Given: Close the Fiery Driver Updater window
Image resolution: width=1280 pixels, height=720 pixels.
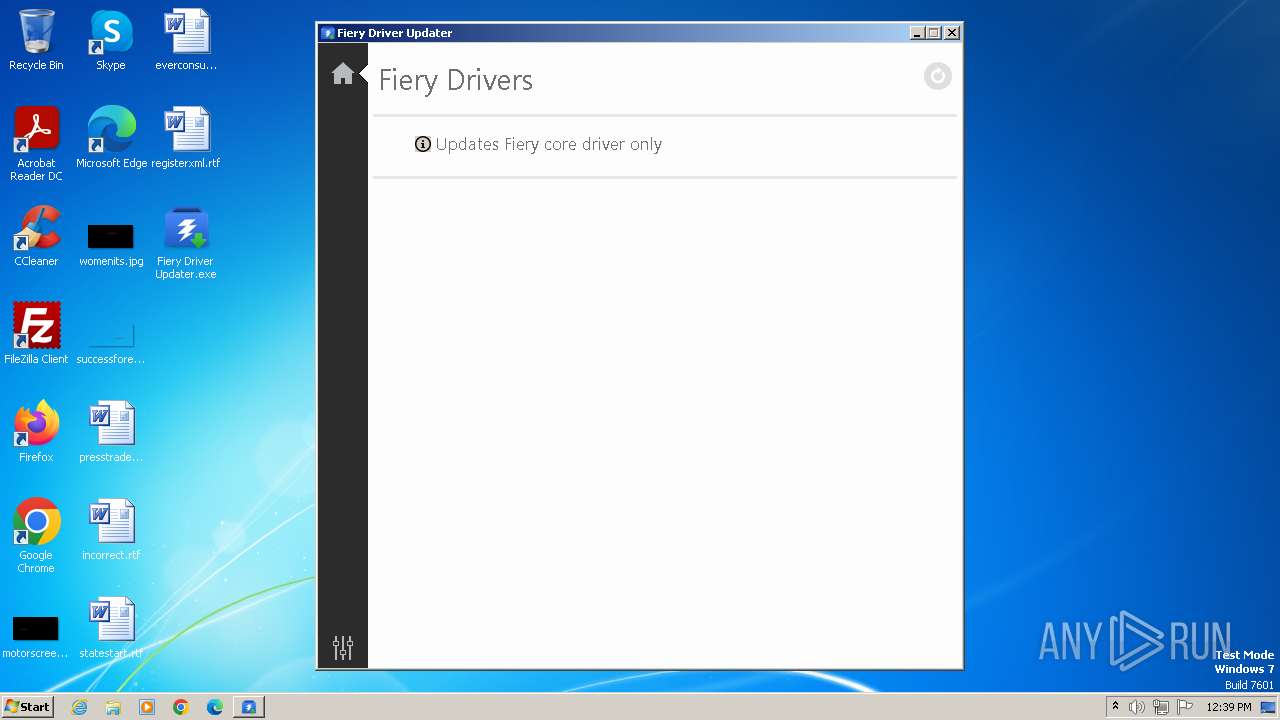Looking at the screenshot, I should [952, 33].
